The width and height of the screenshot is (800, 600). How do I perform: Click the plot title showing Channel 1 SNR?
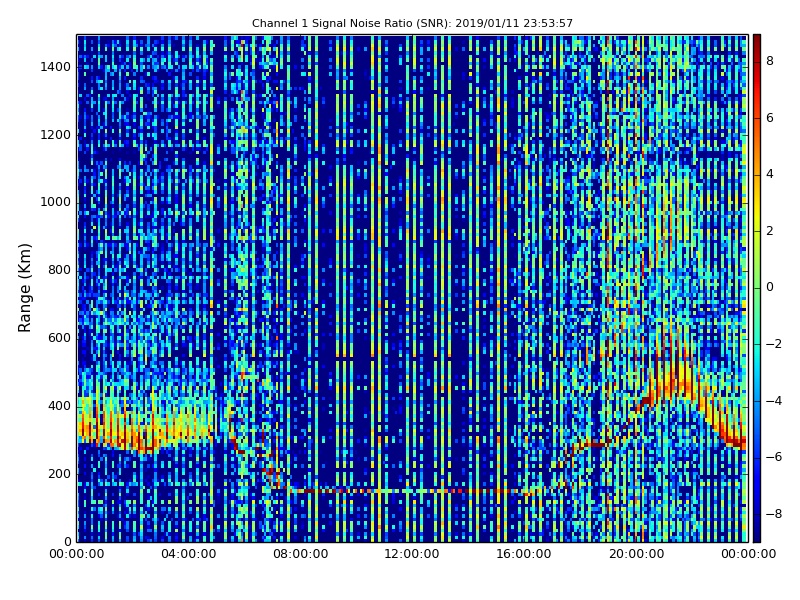point(412,23)
